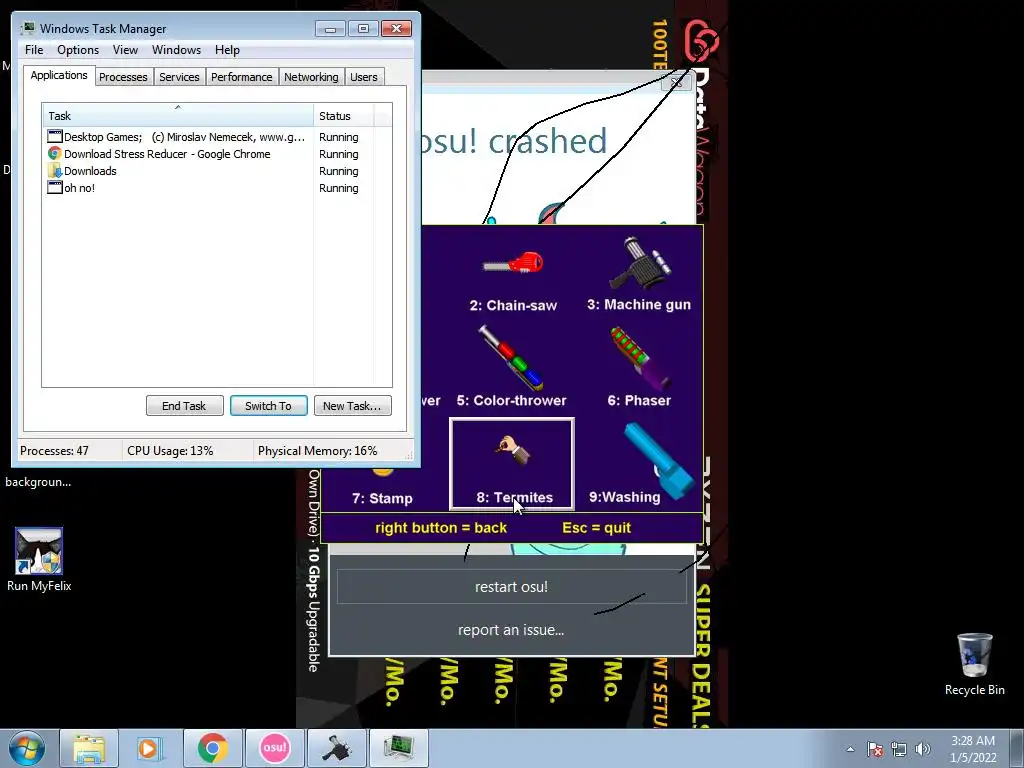Click the End Task button

(184, 406)
